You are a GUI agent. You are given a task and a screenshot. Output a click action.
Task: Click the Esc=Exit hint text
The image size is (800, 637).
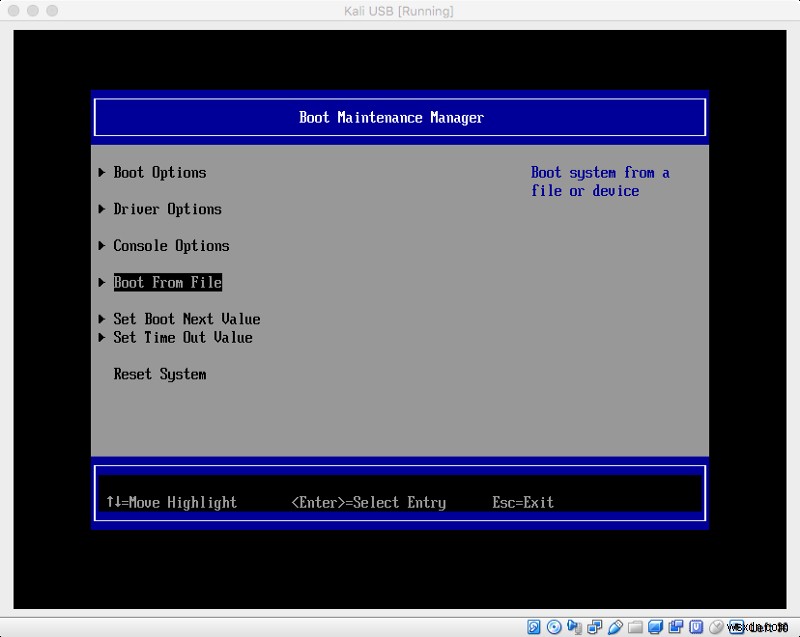point(523,503)
